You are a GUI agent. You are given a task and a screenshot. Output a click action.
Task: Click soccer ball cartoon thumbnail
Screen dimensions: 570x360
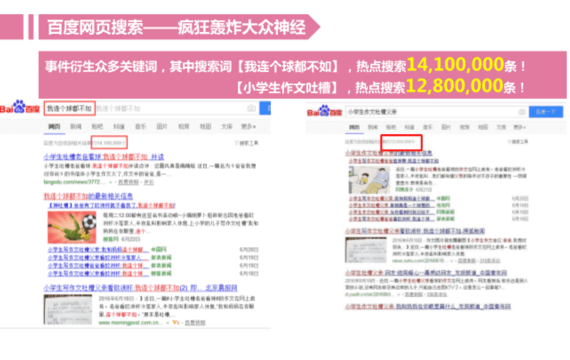[x=72, y=227]
